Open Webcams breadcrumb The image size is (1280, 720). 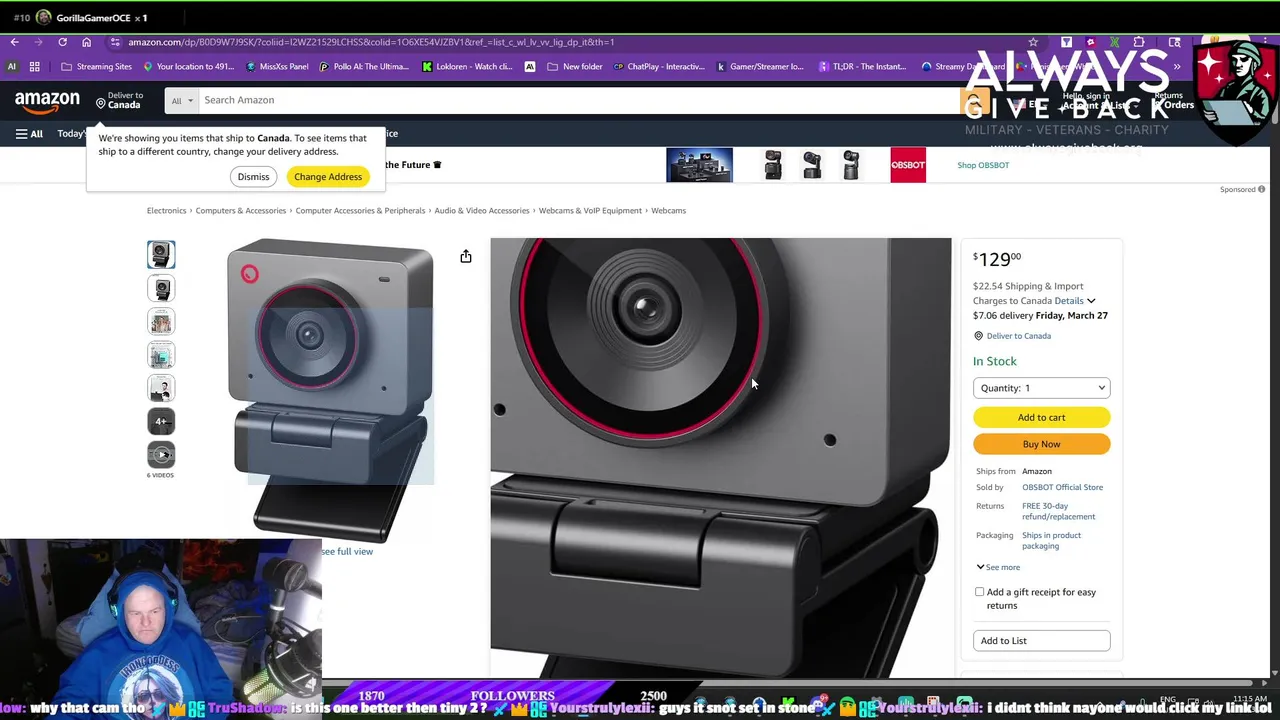coord(668,211)
